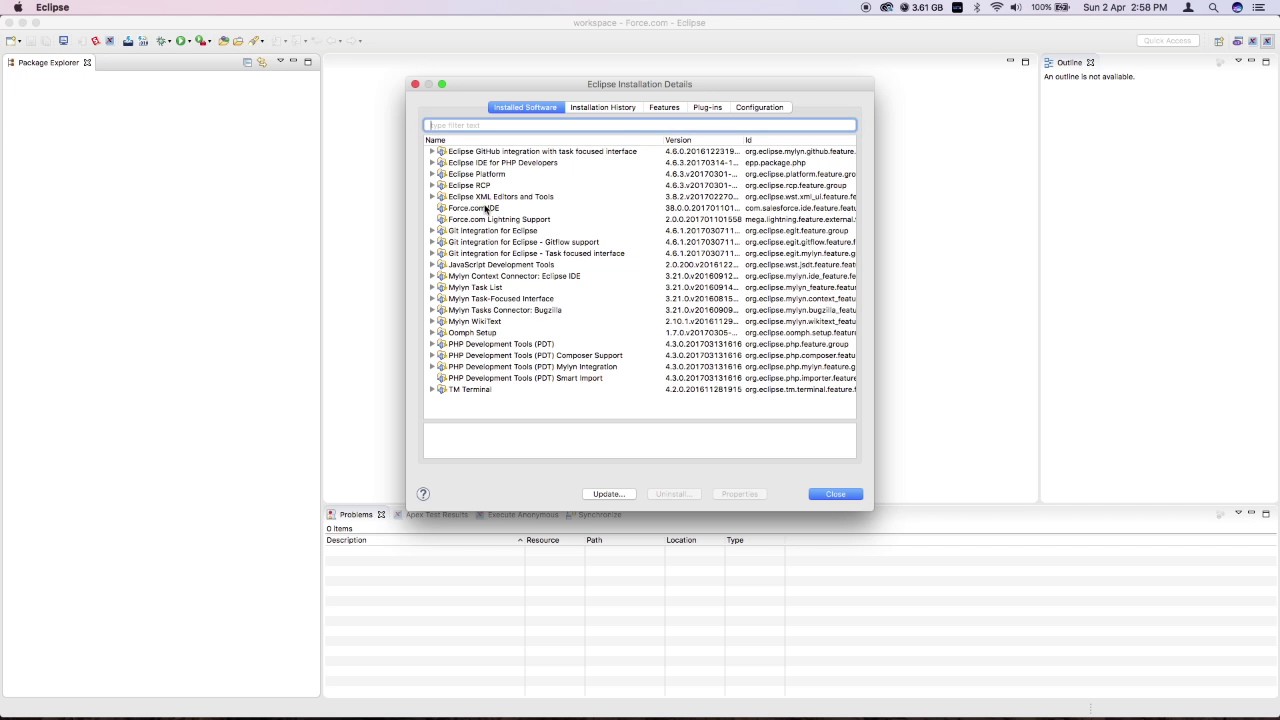
Task: Select PHP Development Tools (PDT) Composer Support
Action: 640,356
